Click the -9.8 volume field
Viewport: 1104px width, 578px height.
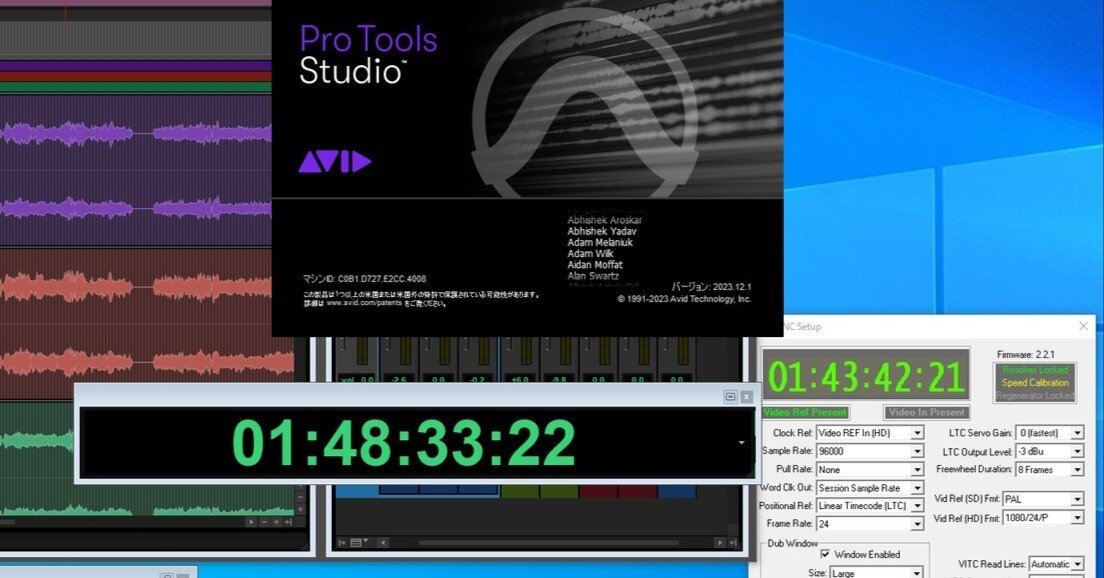pyautogui.click(x=559, y=380)
